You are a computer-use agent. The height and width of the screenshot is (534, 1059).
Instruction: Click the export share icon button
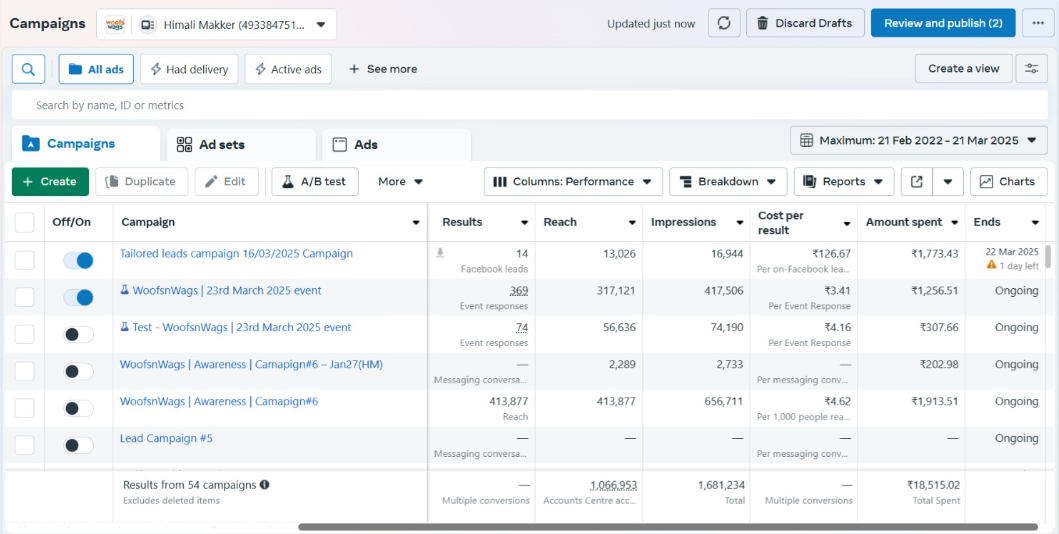click(x=917, y=181)
